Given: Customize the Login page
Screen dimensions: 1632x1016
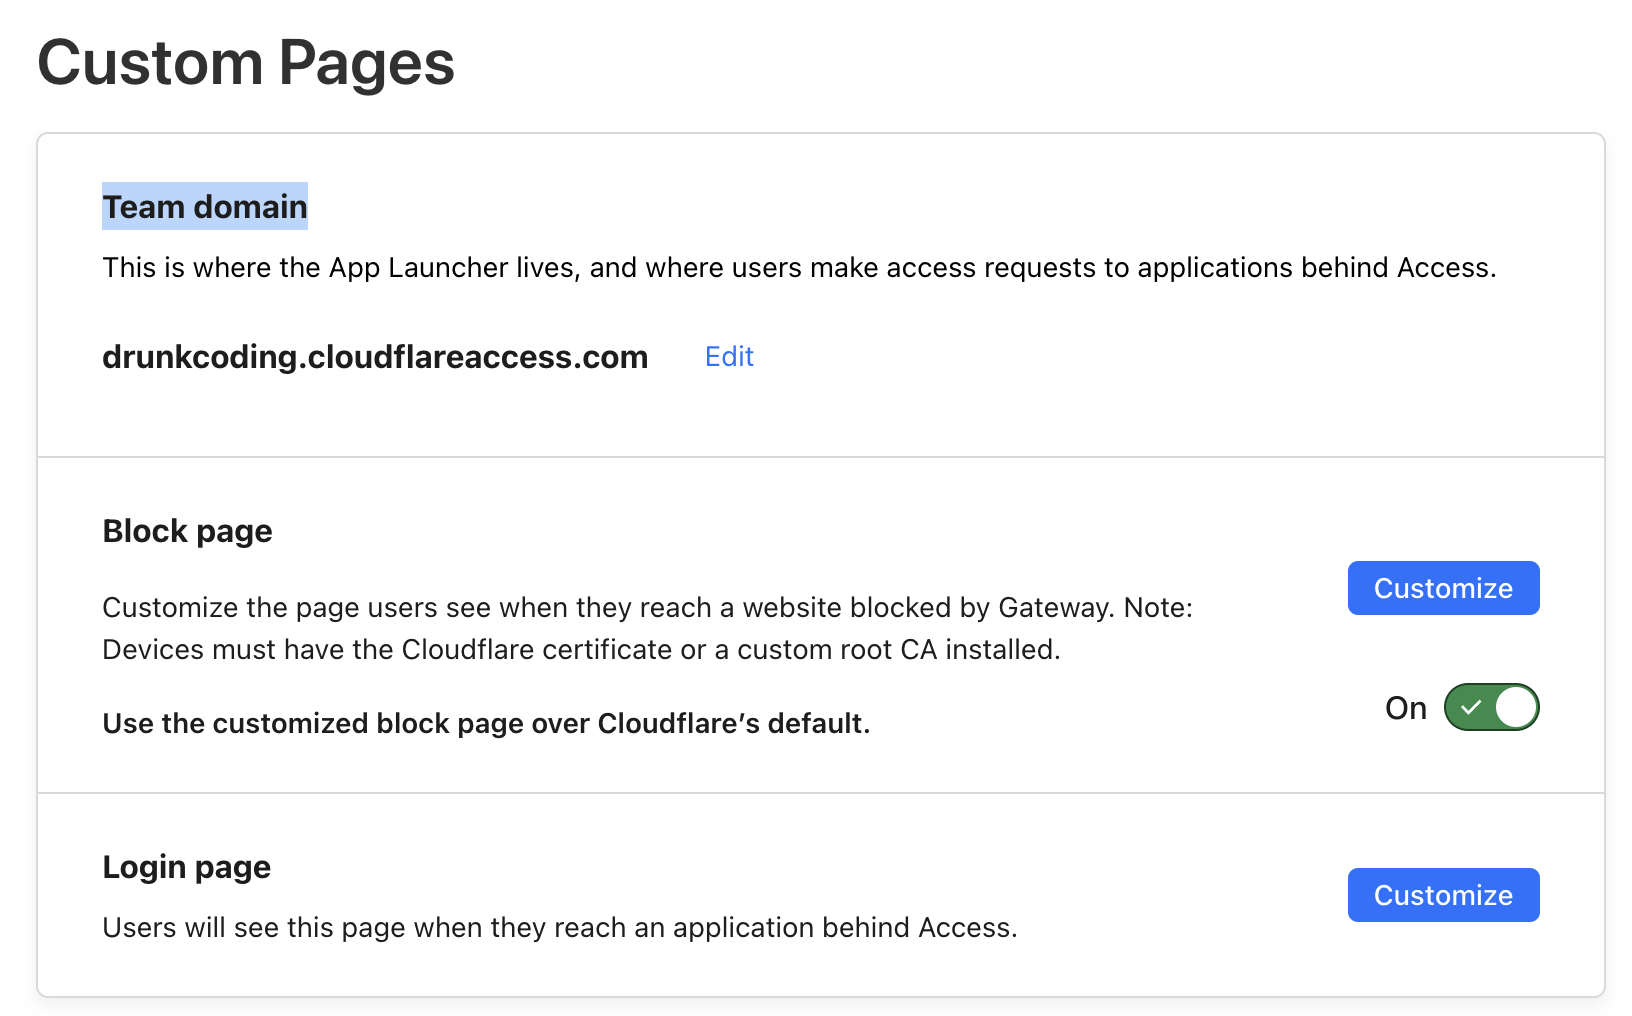Looking at the screenshot, I should (x=1443, y=895).
